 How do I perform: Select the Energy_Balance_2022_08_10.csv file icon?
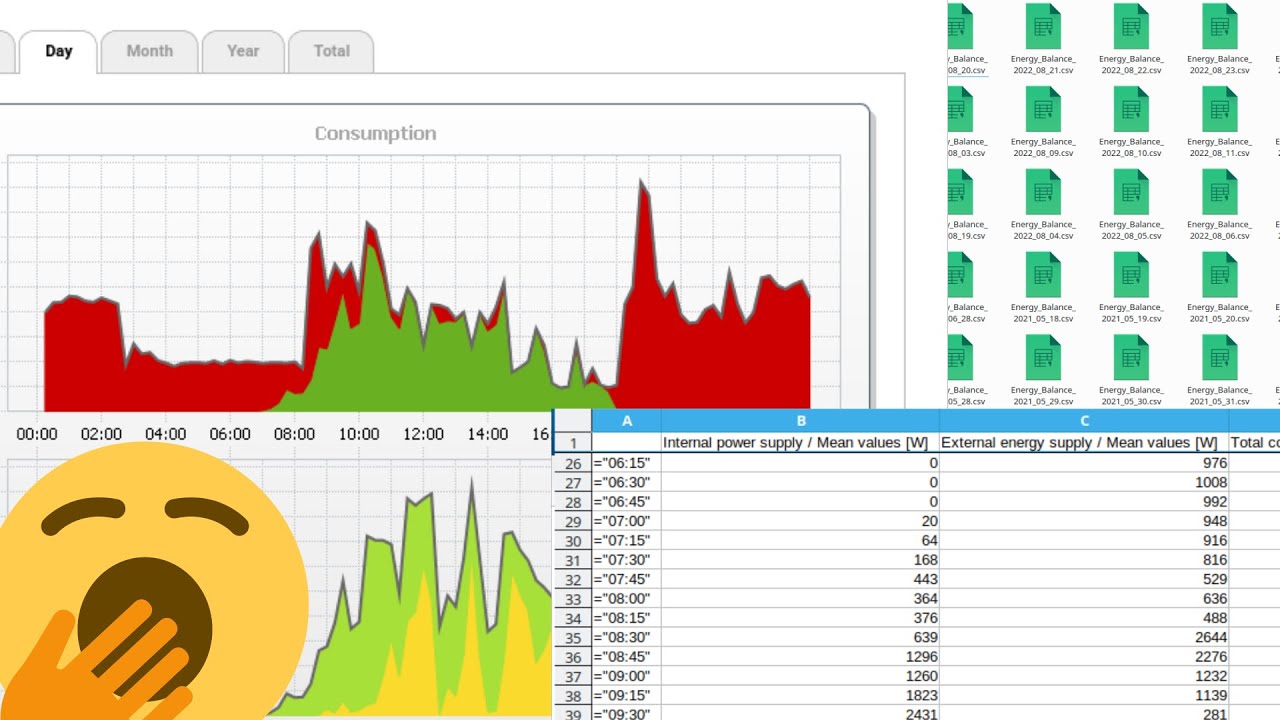coord(1131,109)
